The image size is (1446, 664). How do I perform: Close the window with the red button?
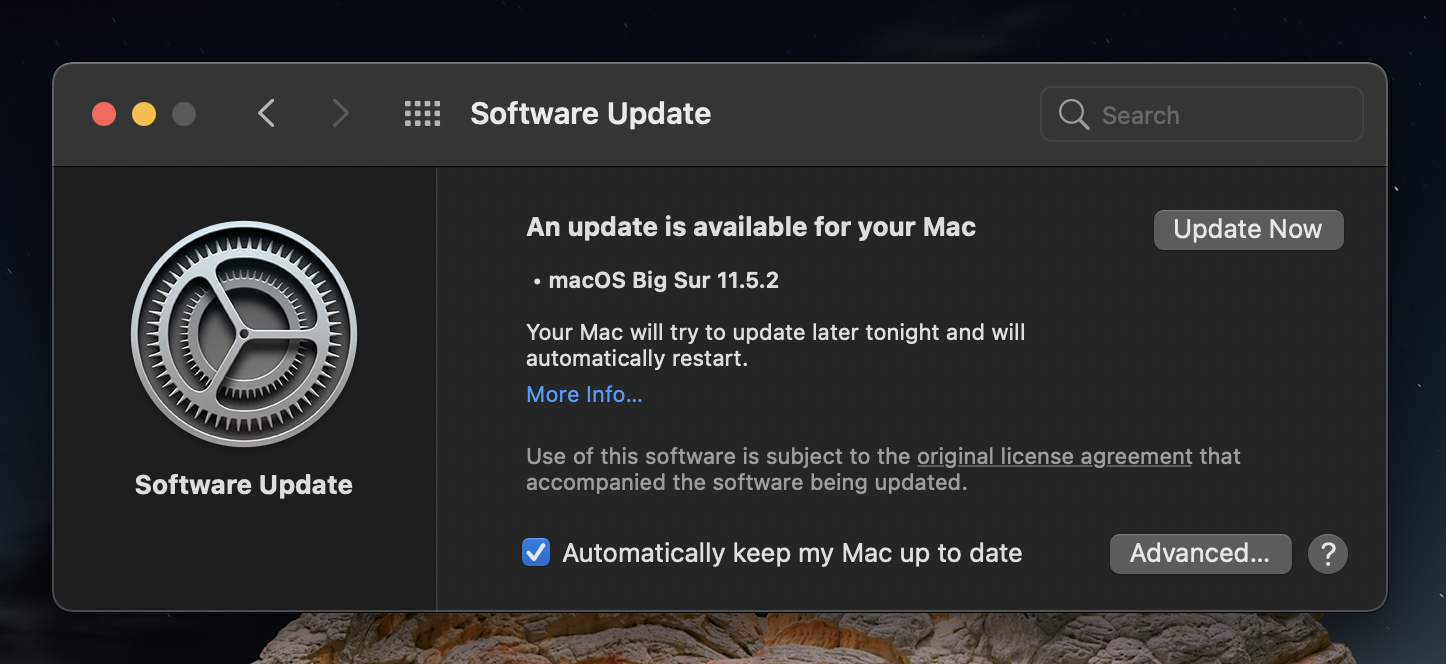pyautogui.click(x=104, y=114)
